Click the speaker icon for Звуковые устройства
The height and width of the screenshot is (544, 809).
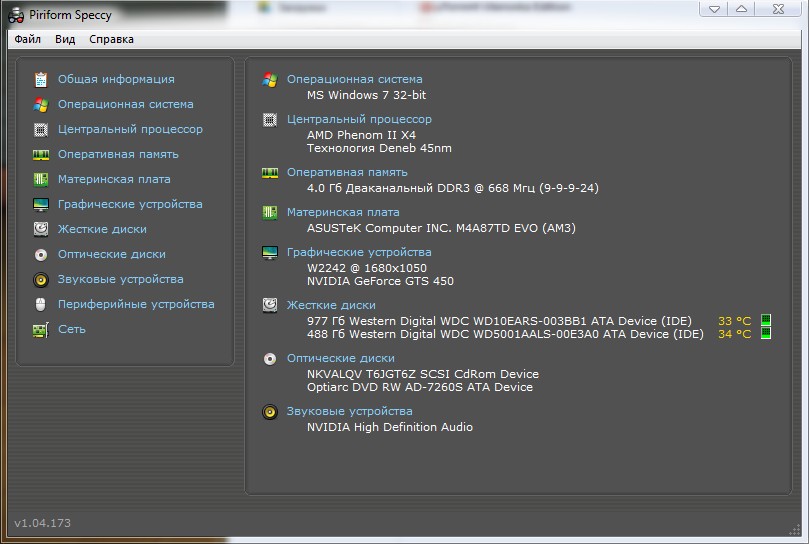point(40,279)
